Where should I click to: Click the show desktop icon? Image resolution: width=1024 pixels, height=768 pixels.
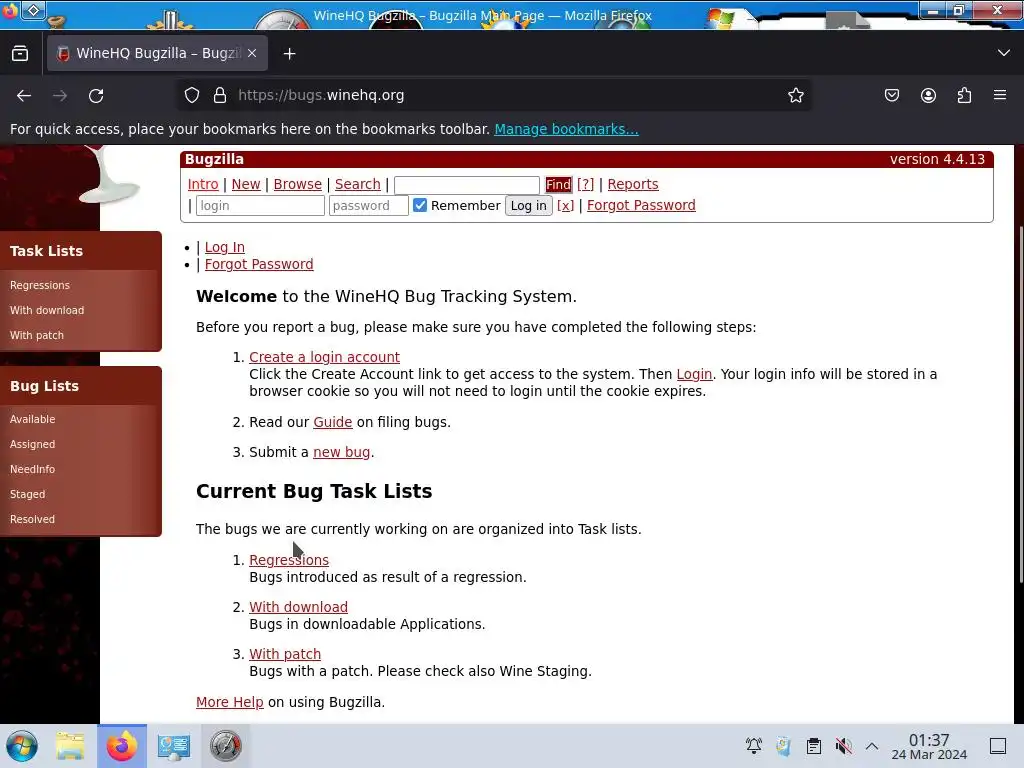pos(998,746)
